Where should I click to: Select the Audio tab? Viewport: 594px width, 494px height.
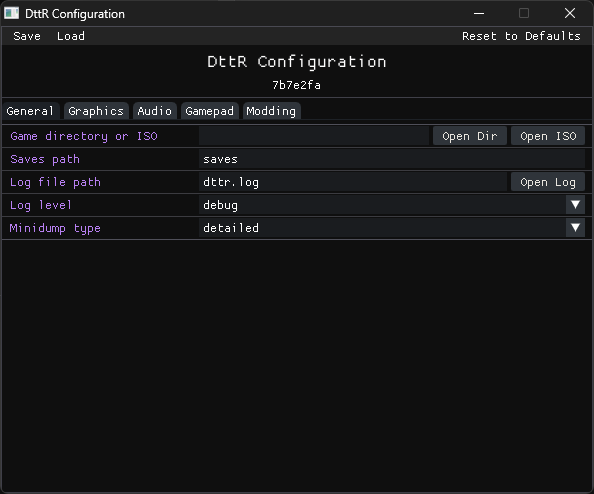(x=155, y=111)
